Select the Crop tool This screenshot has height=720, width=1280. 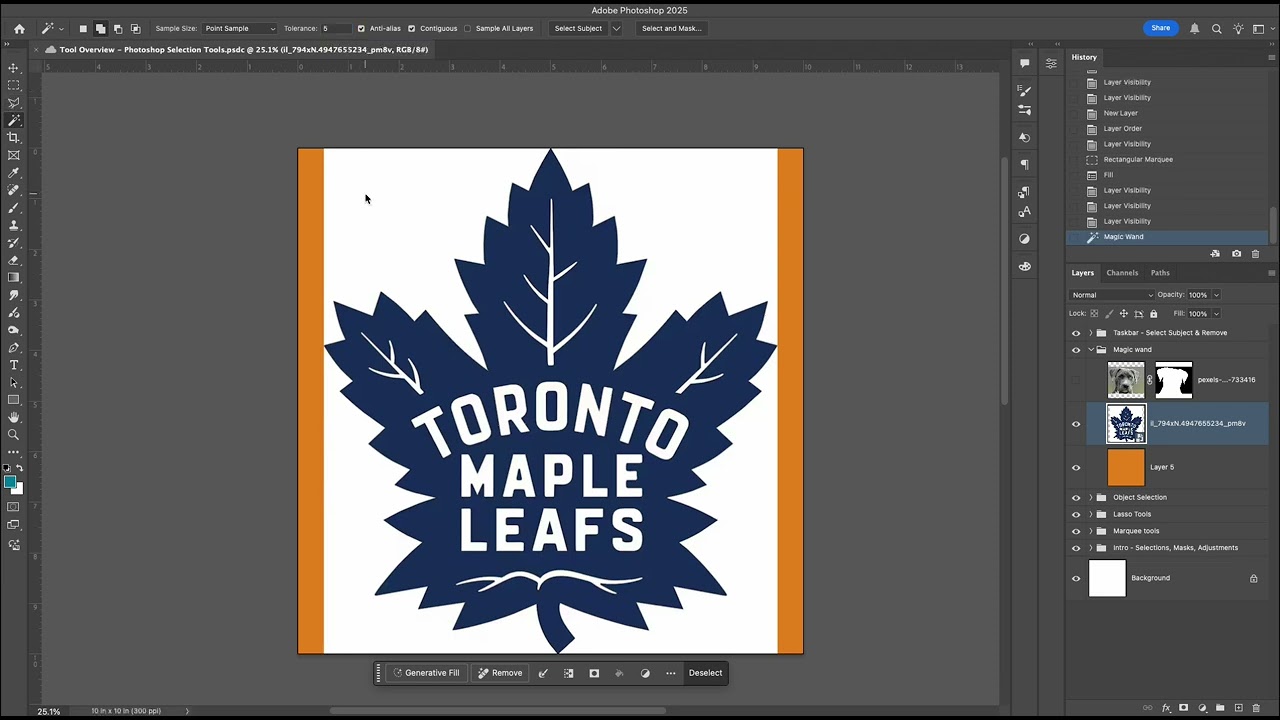[x=14, y=138]
